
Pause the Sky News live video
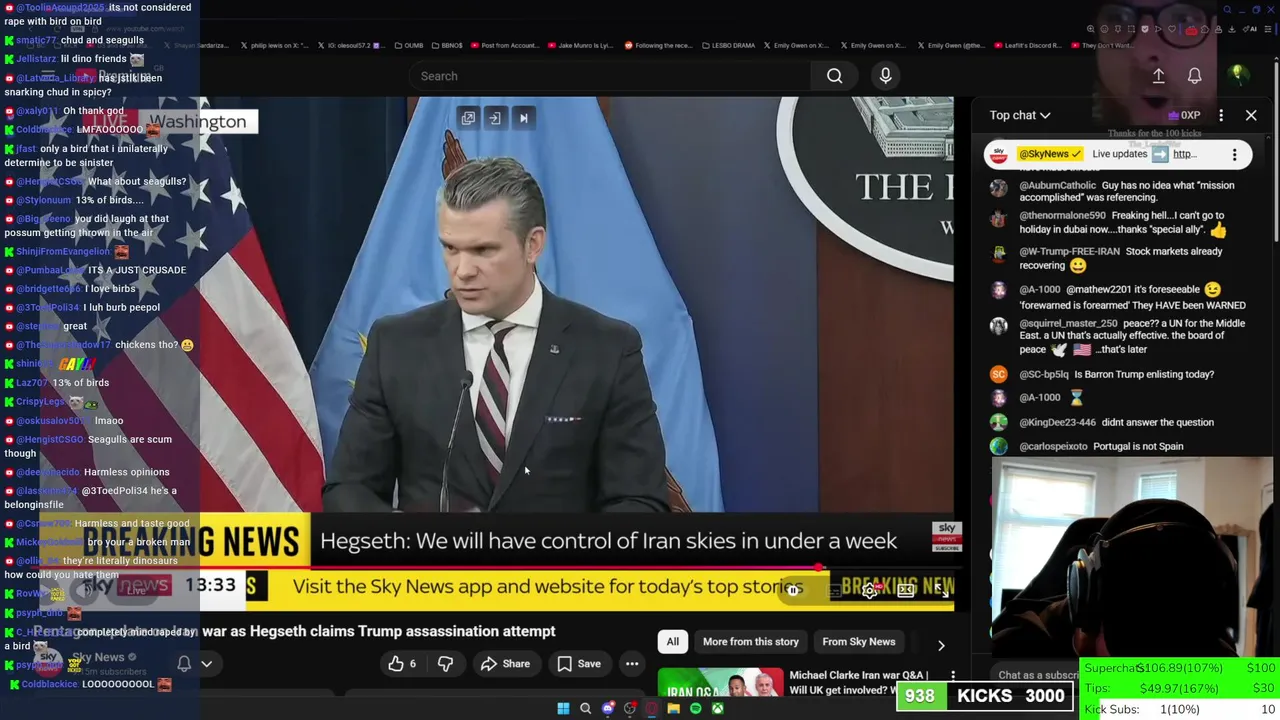(792, 591)
